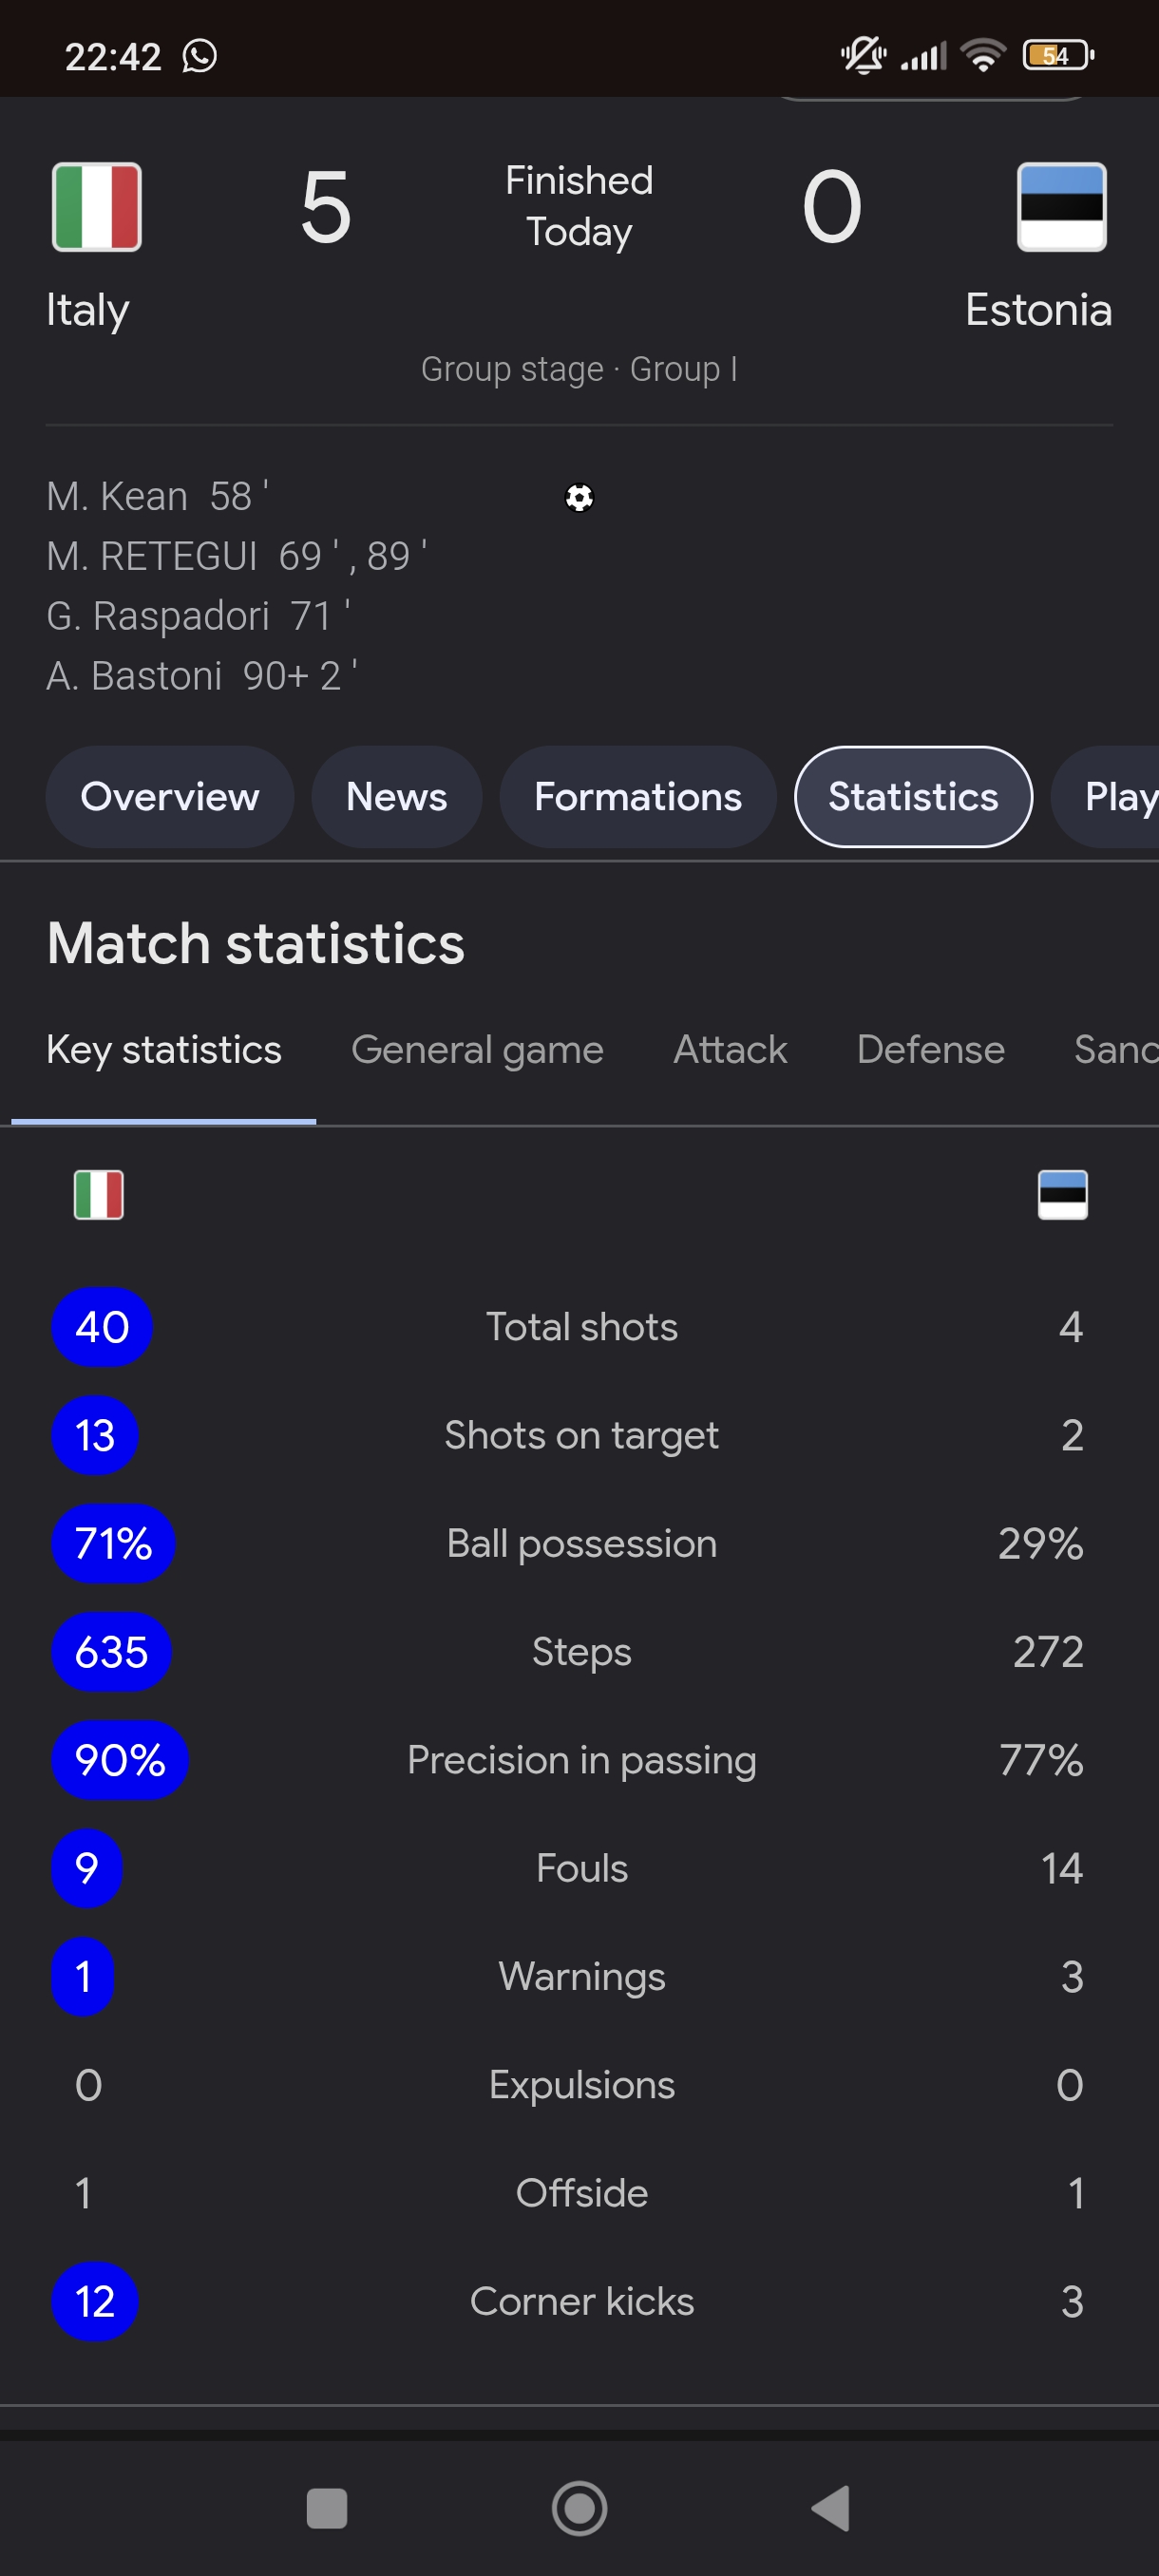Tap the recent apps square button
Screen dimensions: 1159x2576
coord(327,2508)
